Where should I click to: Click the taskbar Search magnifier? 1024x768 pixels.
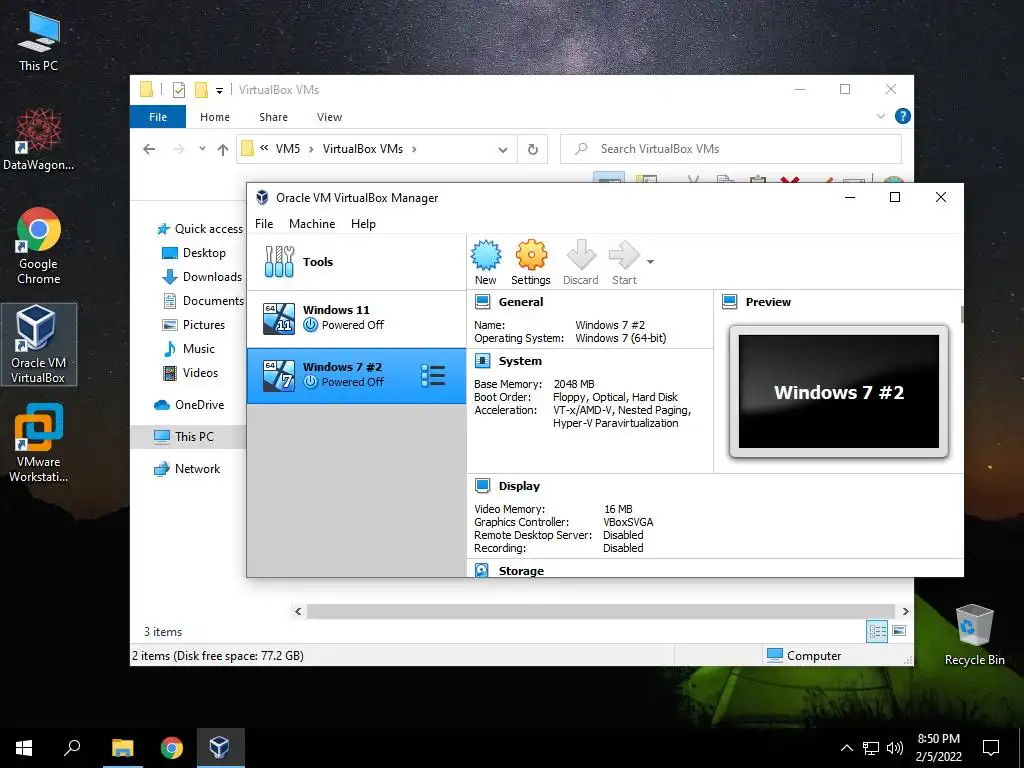click(x=72, y=748)
